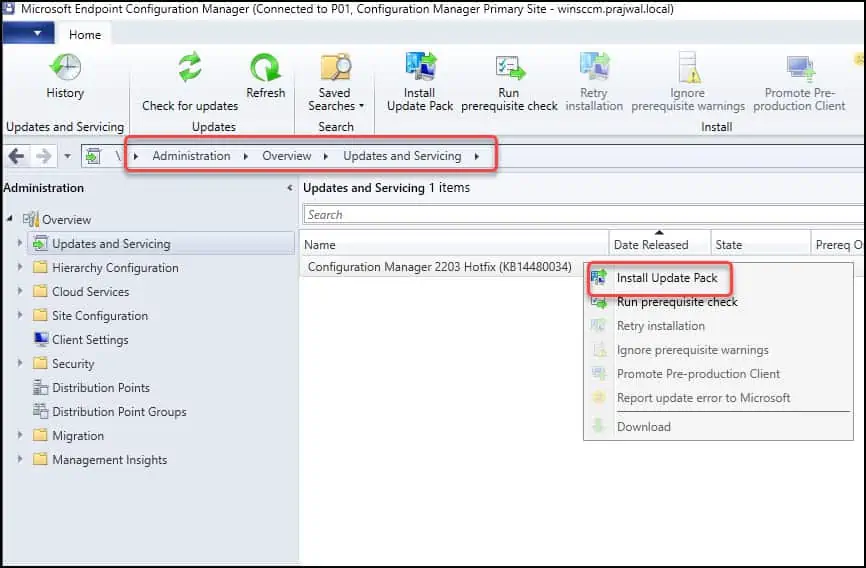
Task: Open dropdown arrow after Administration breadcrumb
Action: tap(246, 156)
